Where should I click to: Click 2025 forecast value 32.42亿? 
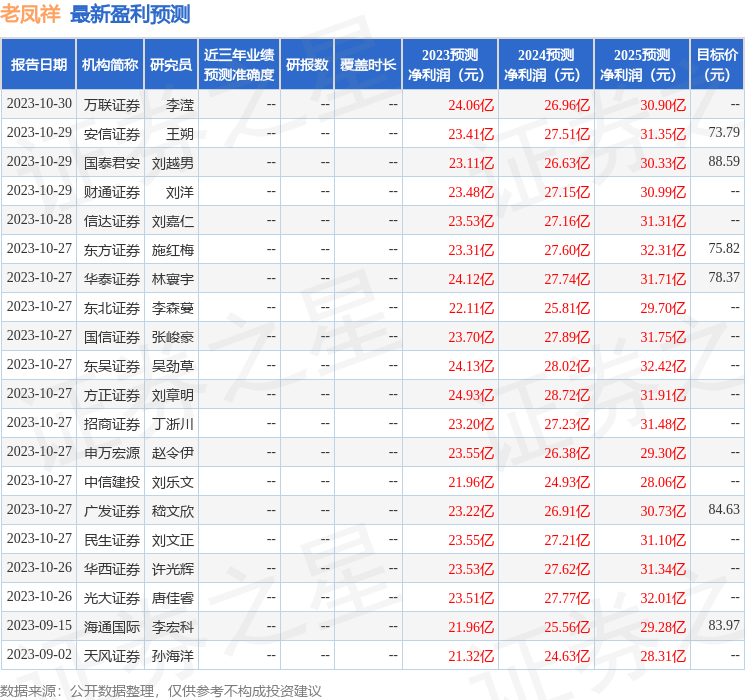[x=663, y=366]
